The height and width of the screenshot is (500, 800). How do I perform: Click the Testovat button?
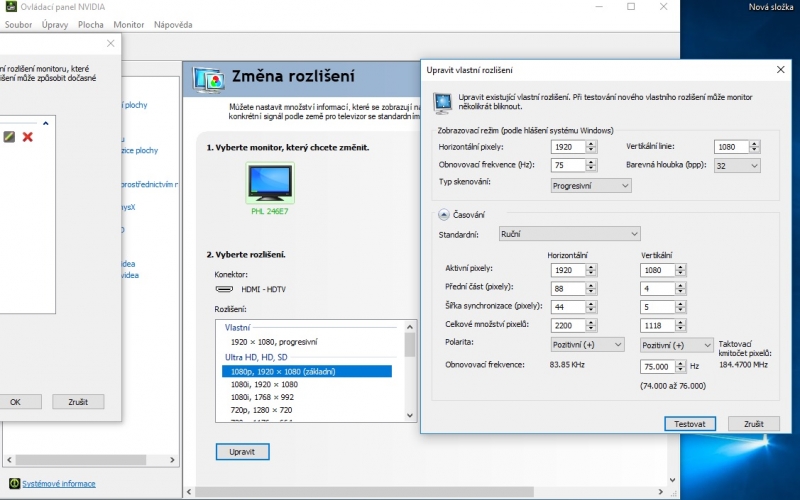690,424
